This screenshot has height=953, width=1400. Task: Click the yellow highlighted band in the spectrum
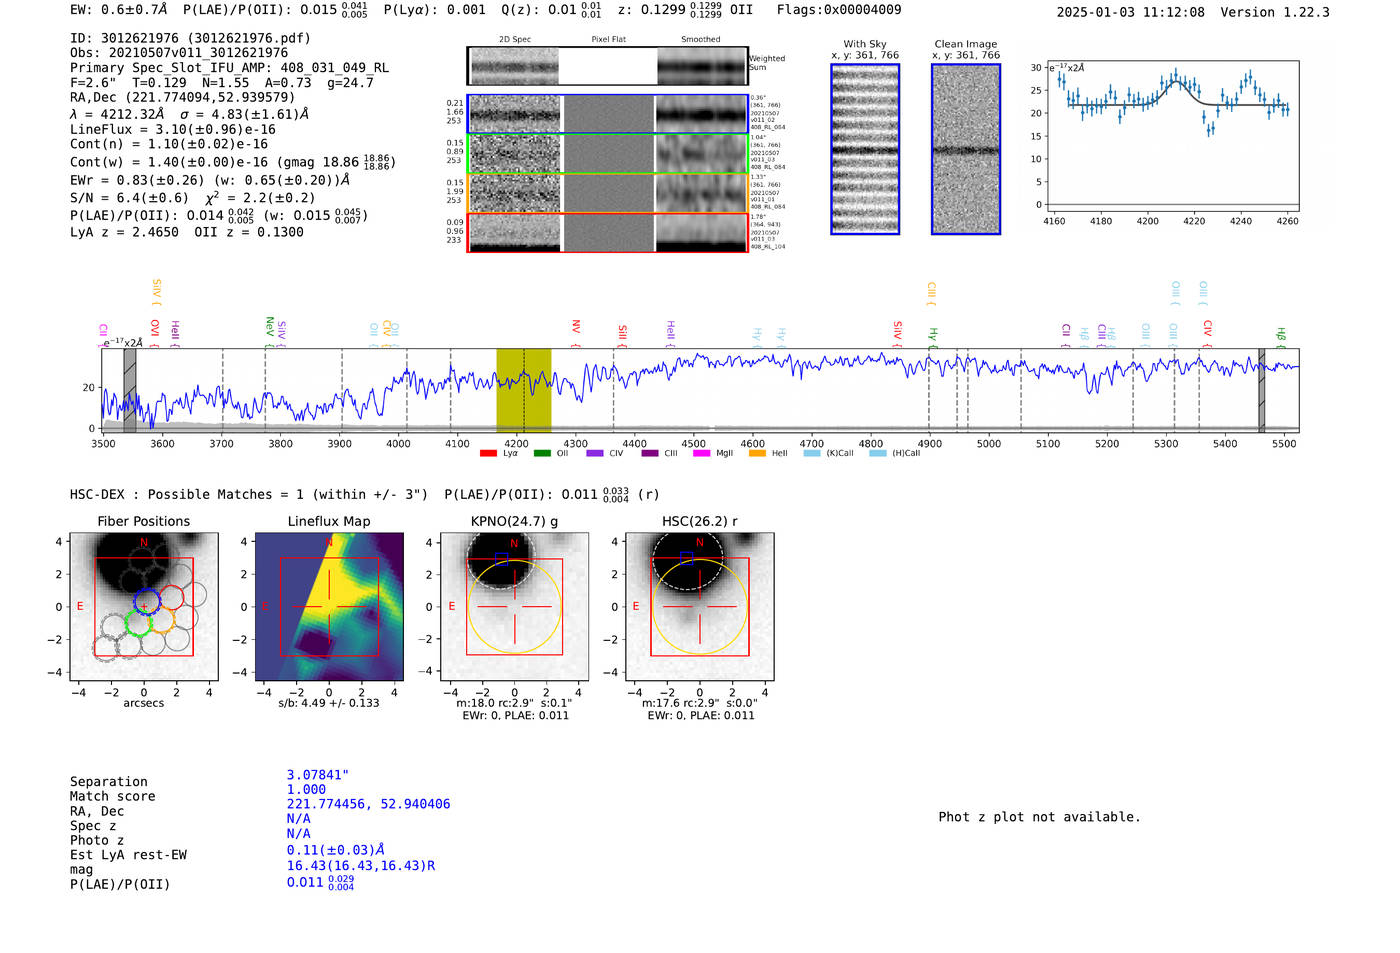coord(523,390)
